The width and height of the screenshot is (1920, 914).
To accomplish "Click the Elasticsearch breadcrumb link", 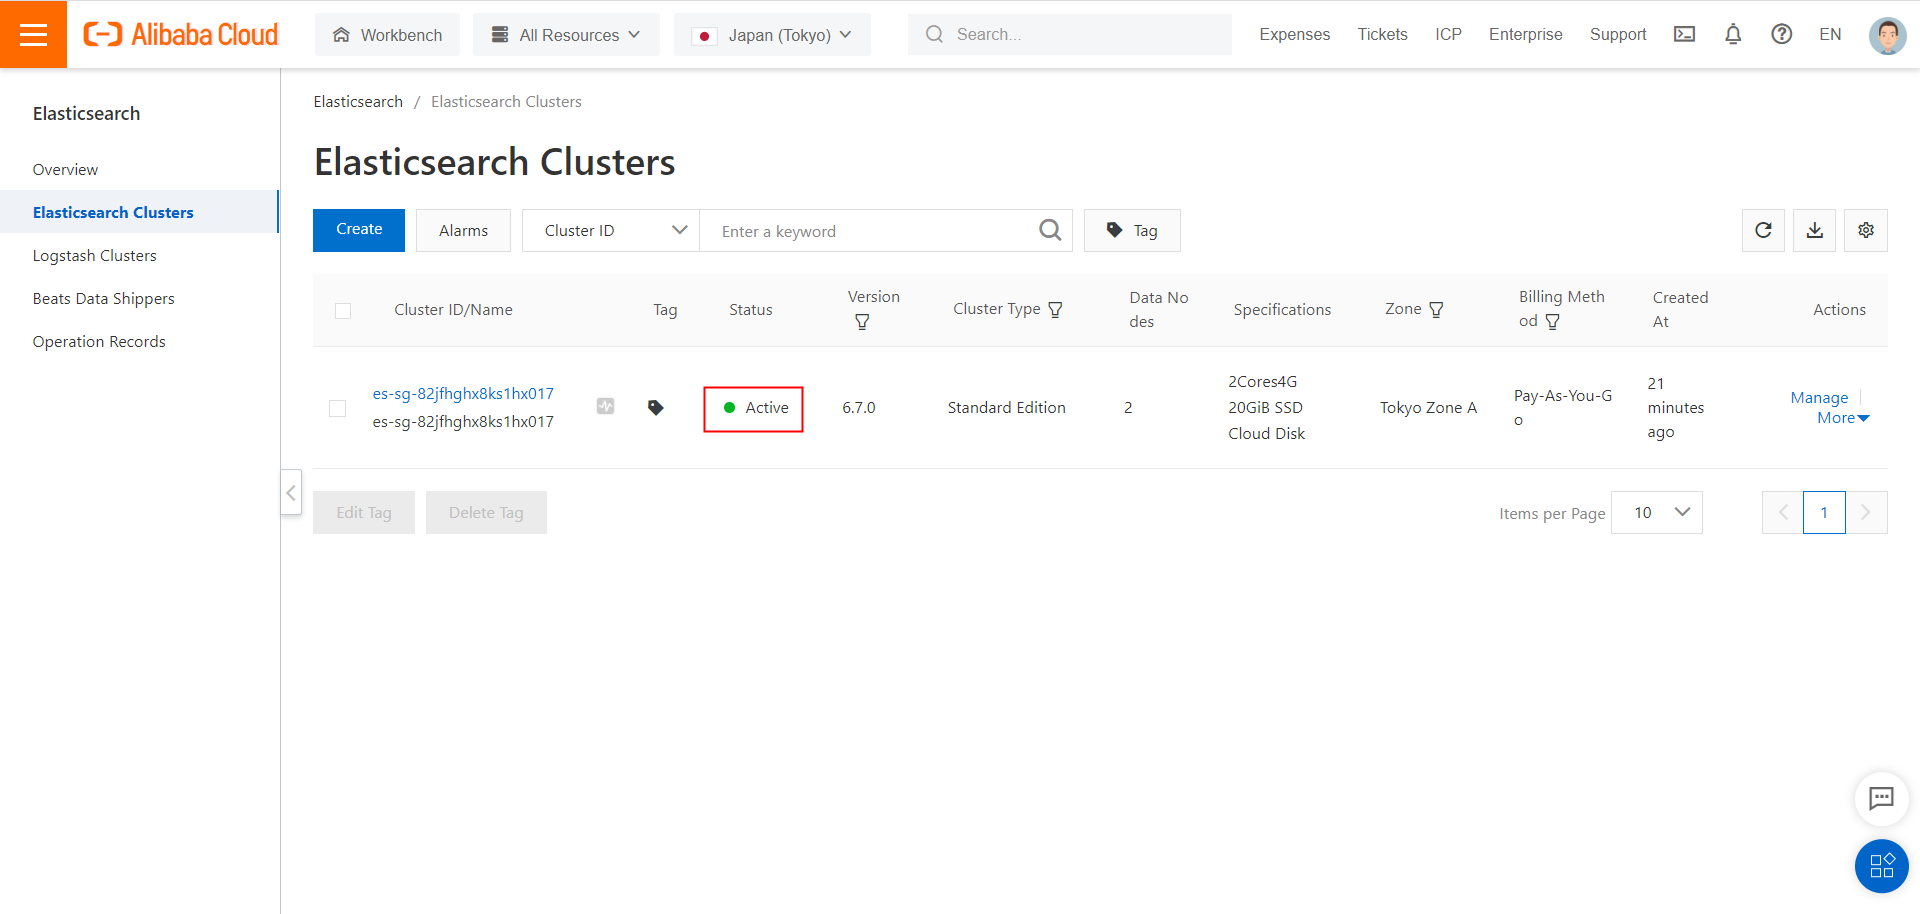I will (x=358, y=101).
